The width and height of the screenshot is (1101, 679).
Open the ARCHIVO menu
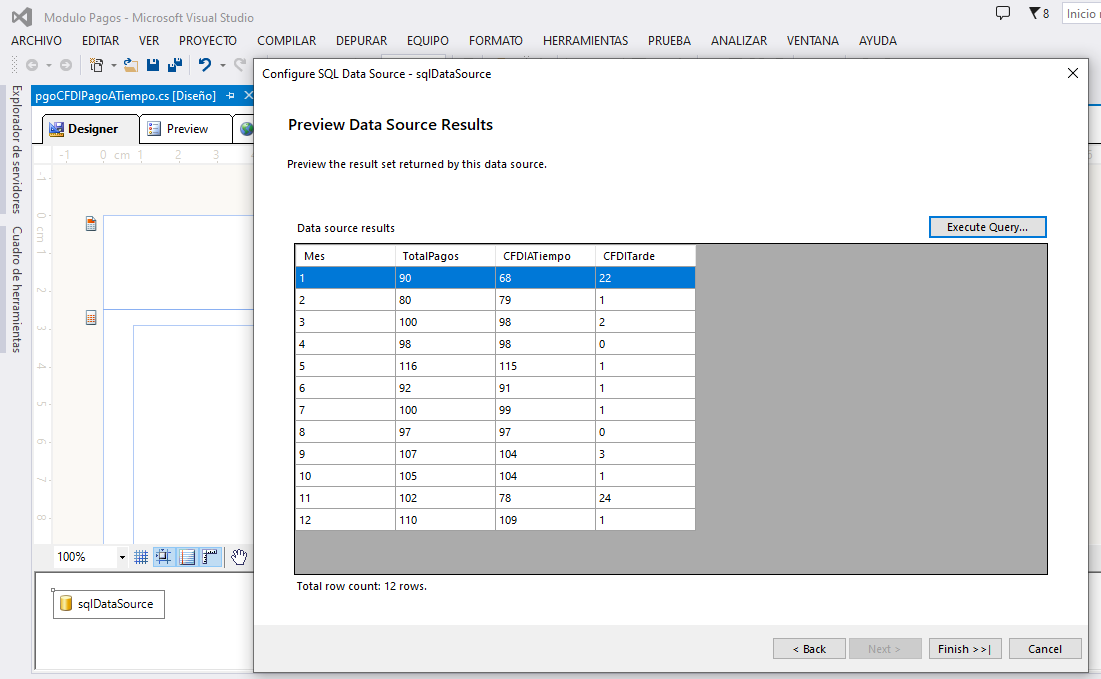pos(36,41)
